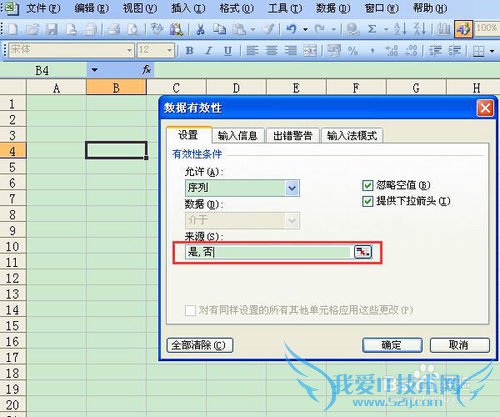Click the Redo arrow icon

(320, 30)
